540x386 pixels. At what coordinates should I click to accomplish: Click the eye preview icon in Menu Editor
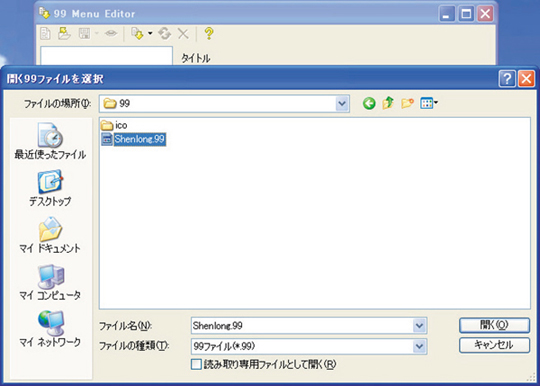click(x=111, y=33)
